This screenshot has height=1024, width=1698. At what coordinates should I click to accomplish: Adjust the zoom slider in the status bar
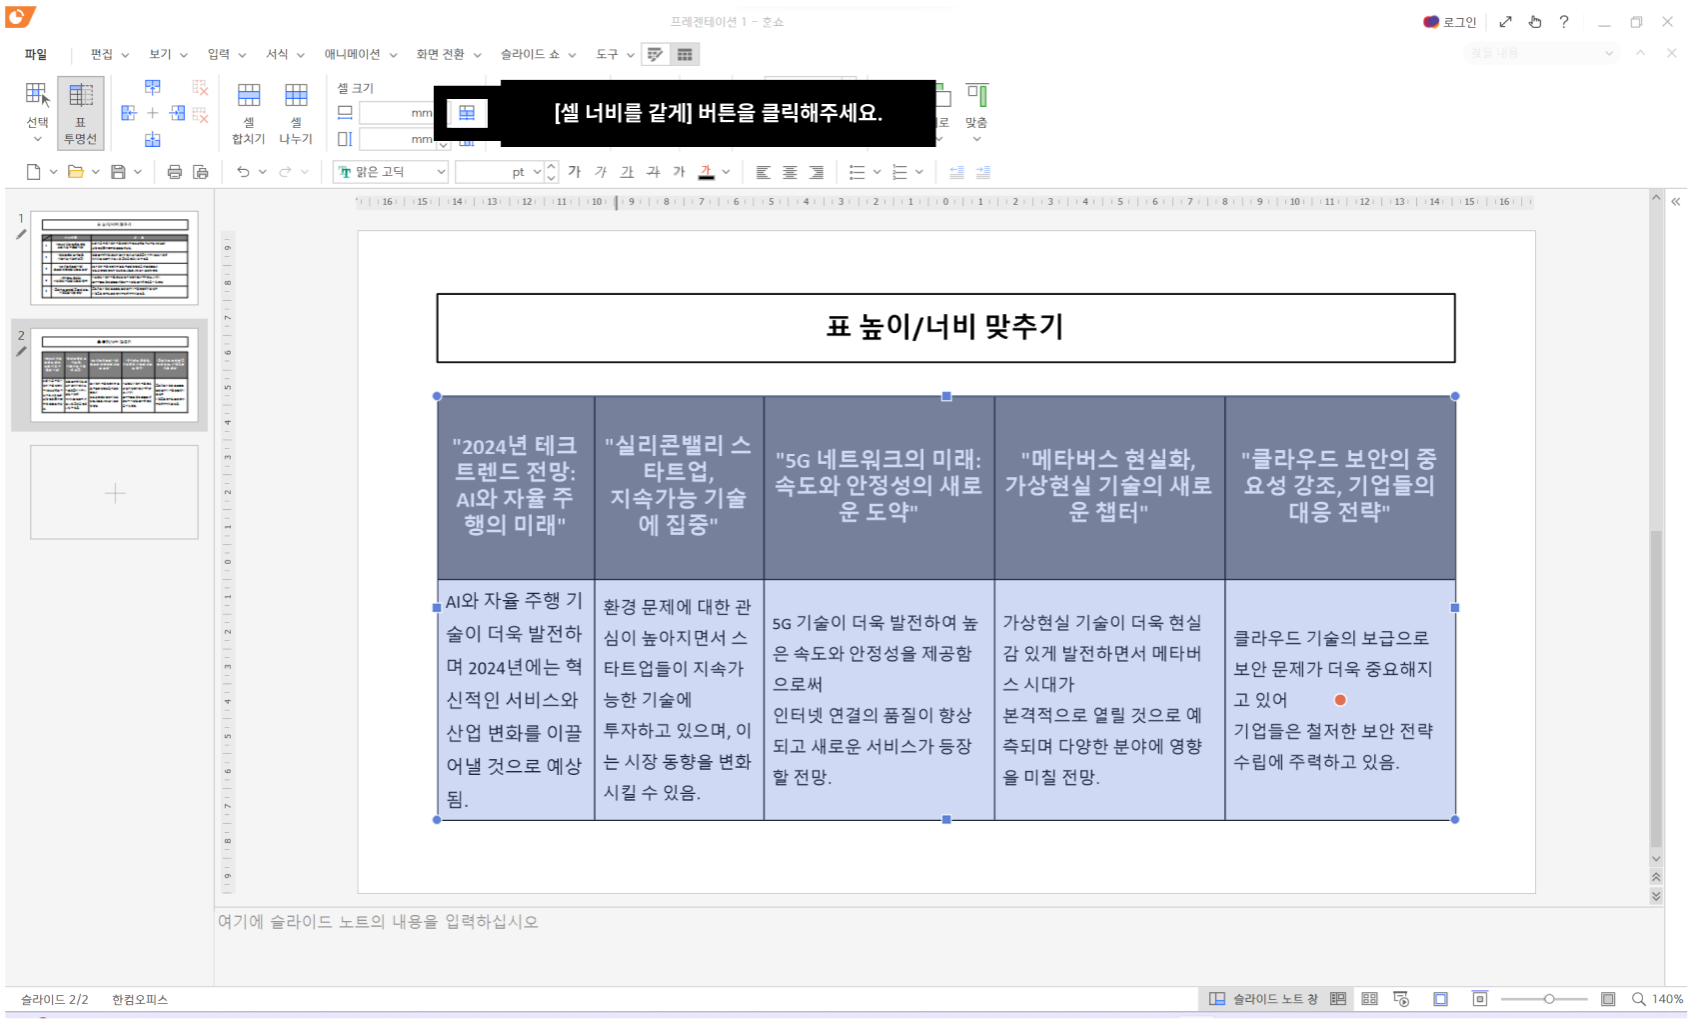[1549, 998]
